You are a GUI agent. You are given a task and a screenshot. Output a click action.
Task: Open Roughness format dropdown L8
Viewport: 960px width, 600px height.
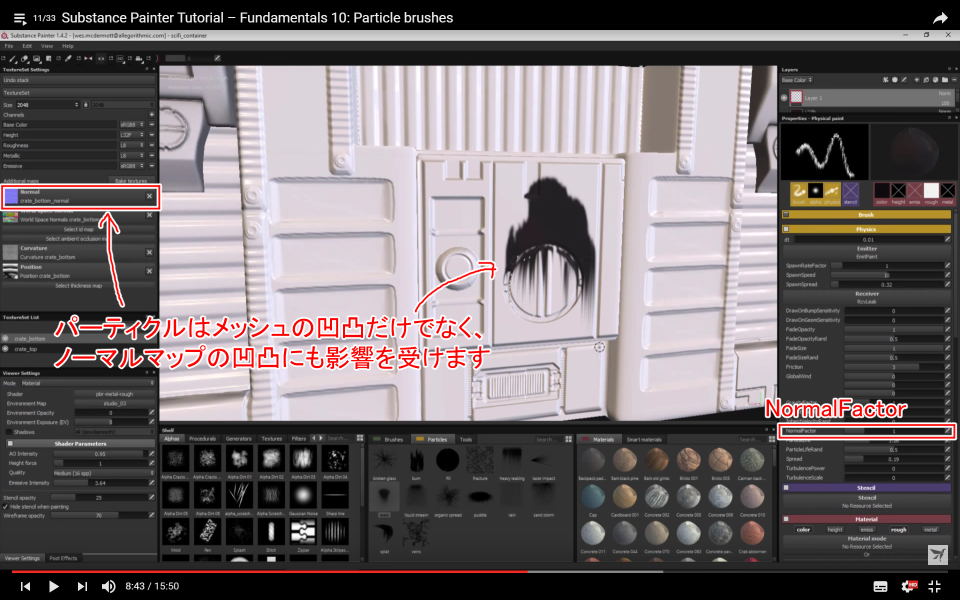(132, 146)
